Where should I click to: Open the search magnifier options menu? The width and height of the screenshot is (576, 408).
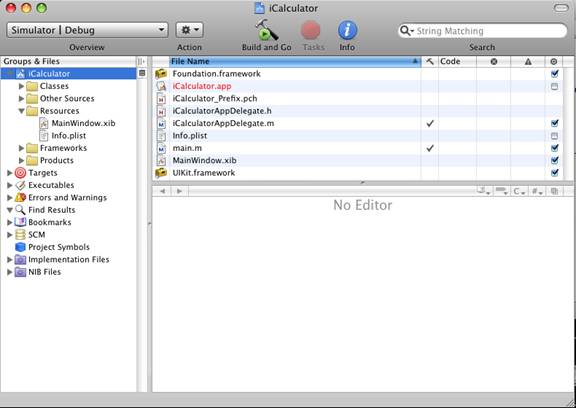point(407,31)
